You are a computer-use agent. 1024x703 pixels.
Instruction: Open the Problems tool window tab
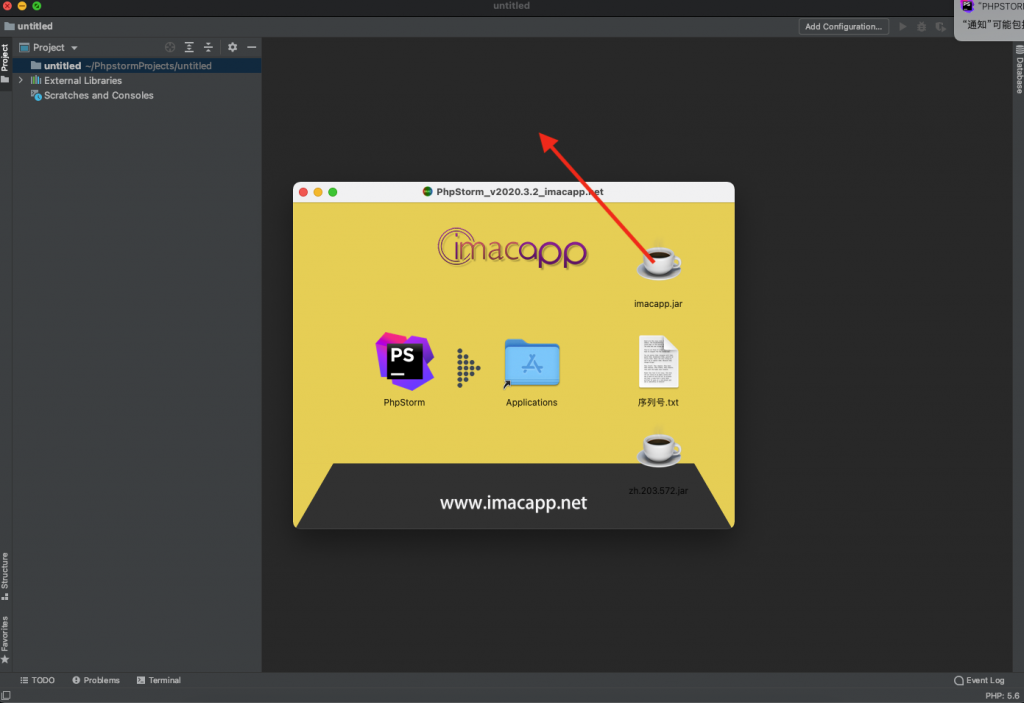click(x=96, y=680)
